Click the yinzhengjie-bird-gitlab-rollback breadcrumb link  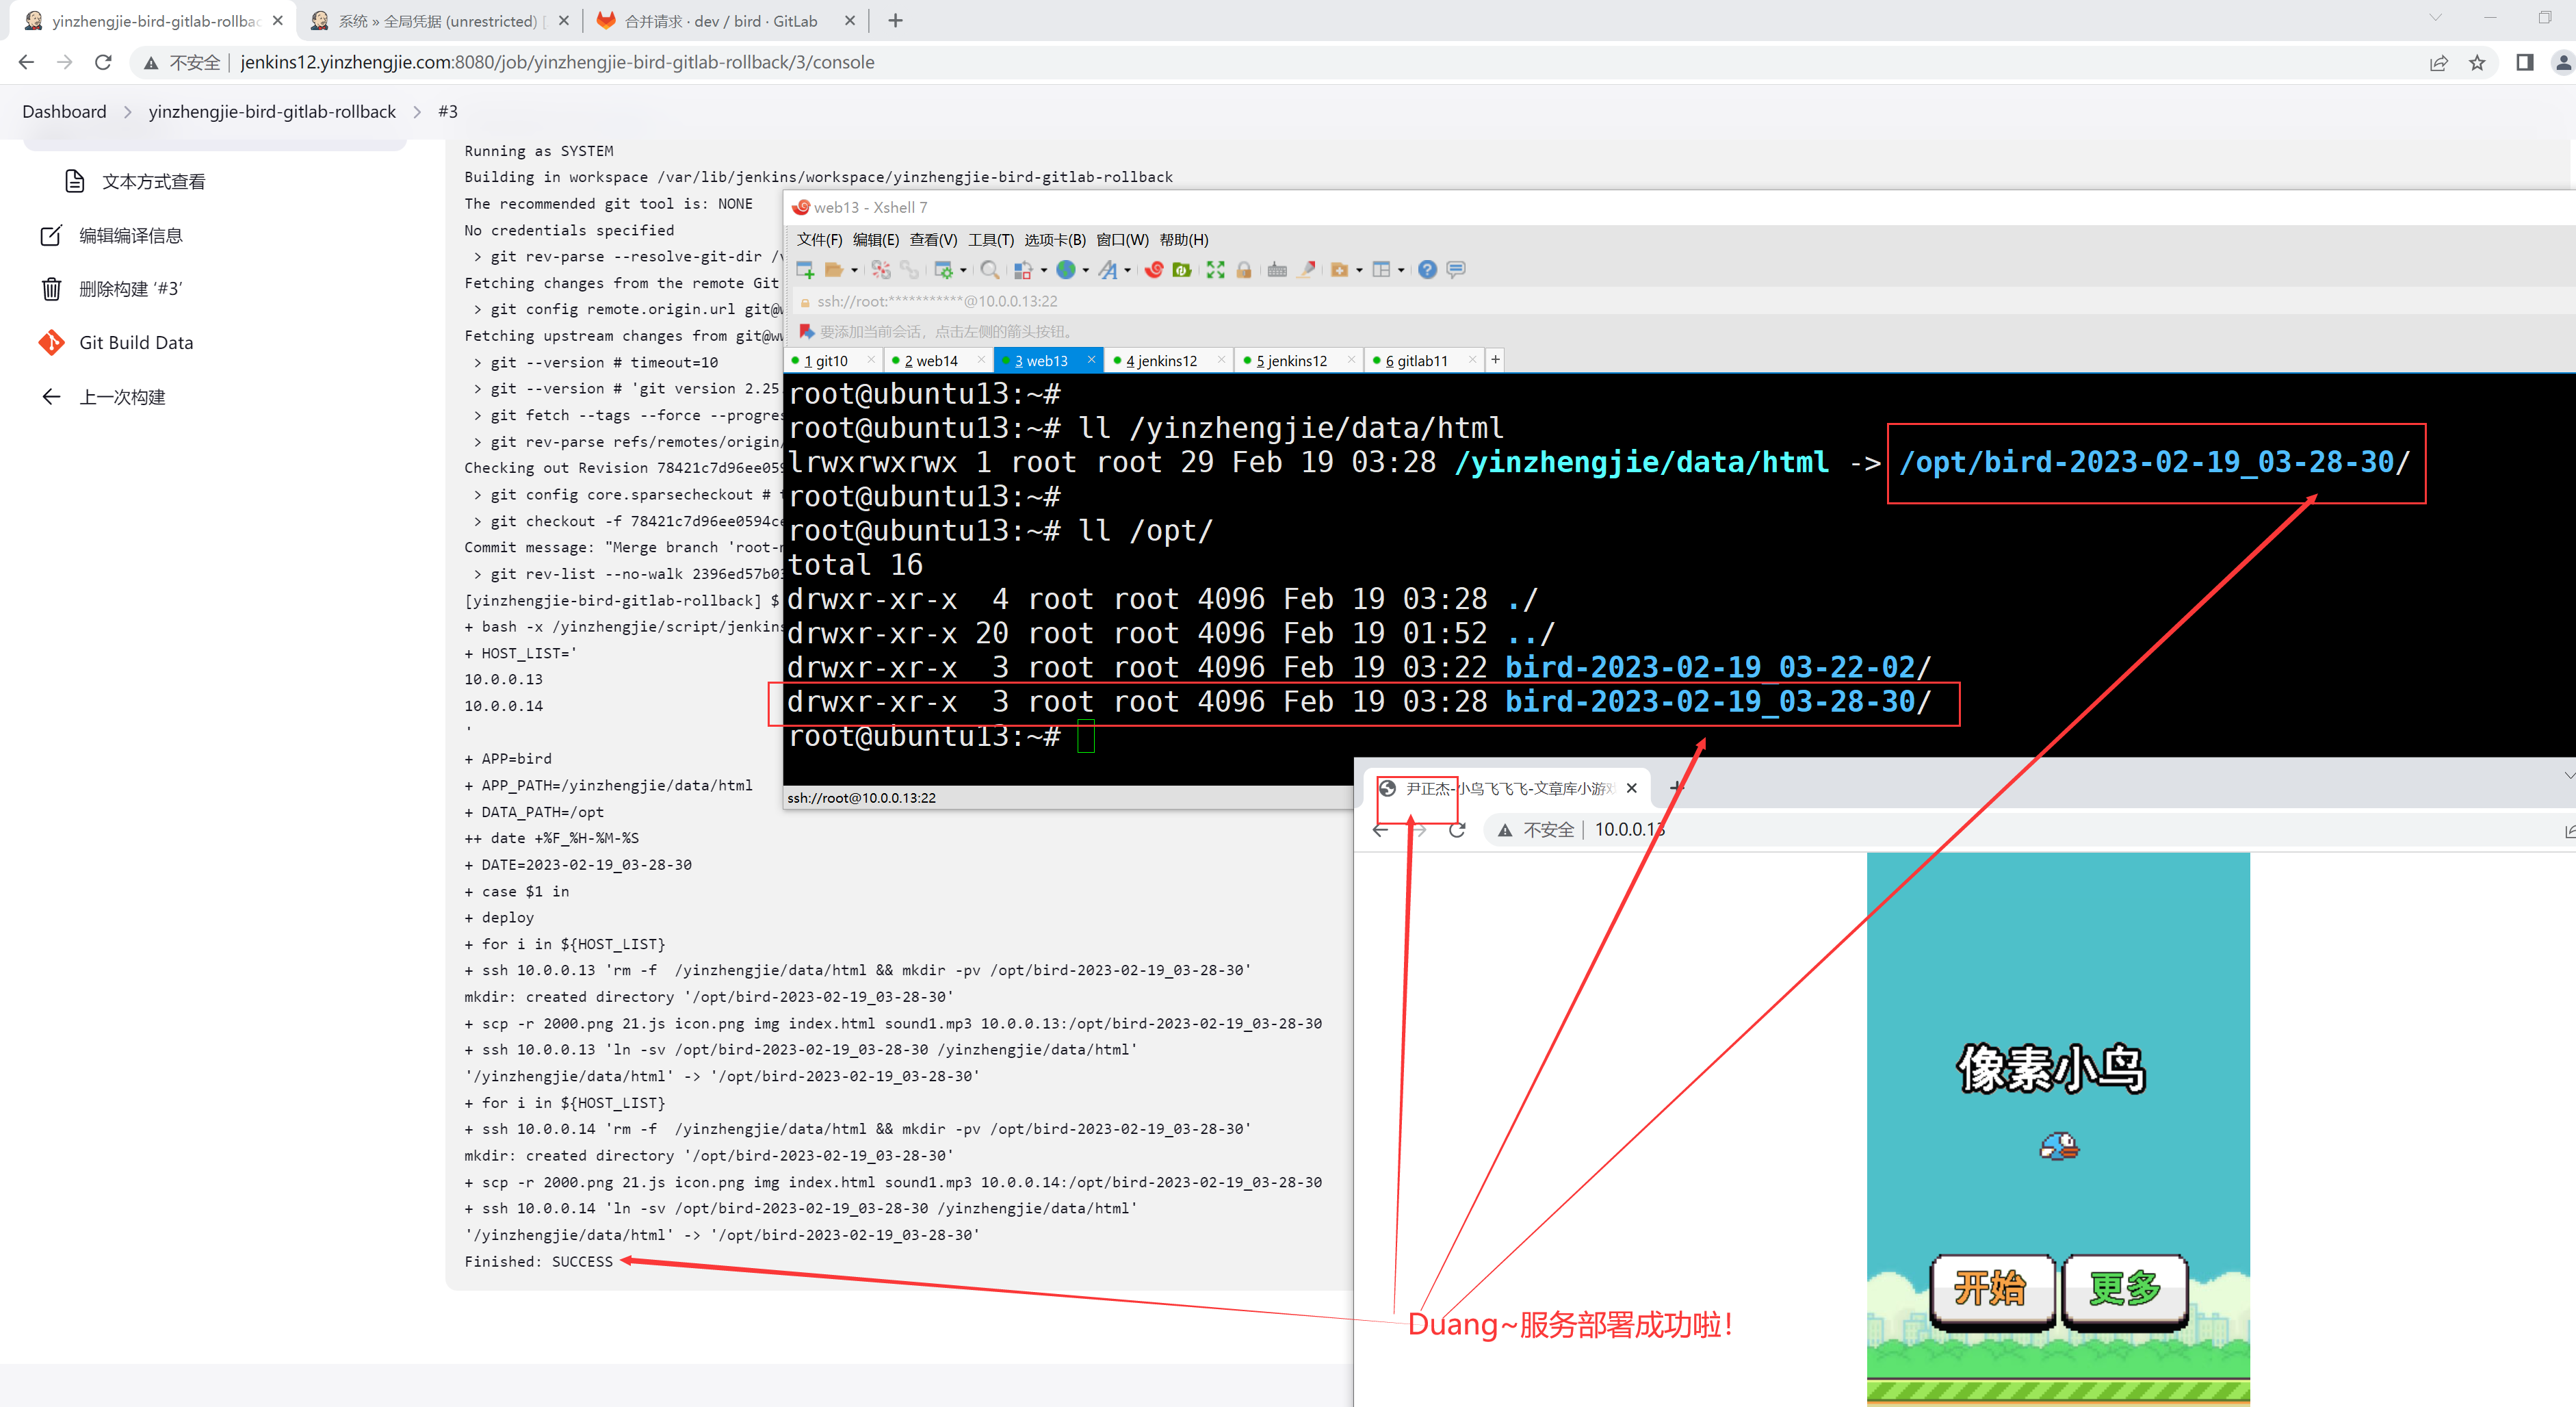pyautogui.click(x=272, y=112)
